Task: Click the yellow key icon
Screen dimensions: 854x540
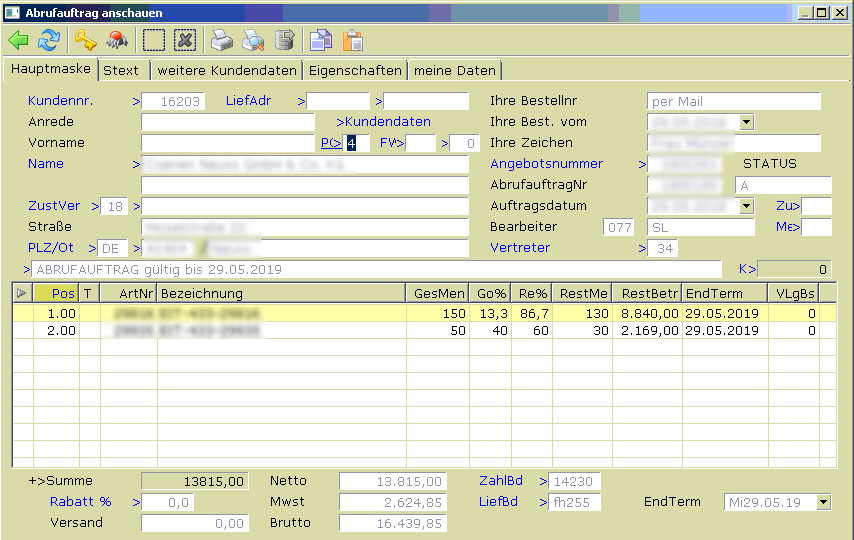Action: click(86, 40)
